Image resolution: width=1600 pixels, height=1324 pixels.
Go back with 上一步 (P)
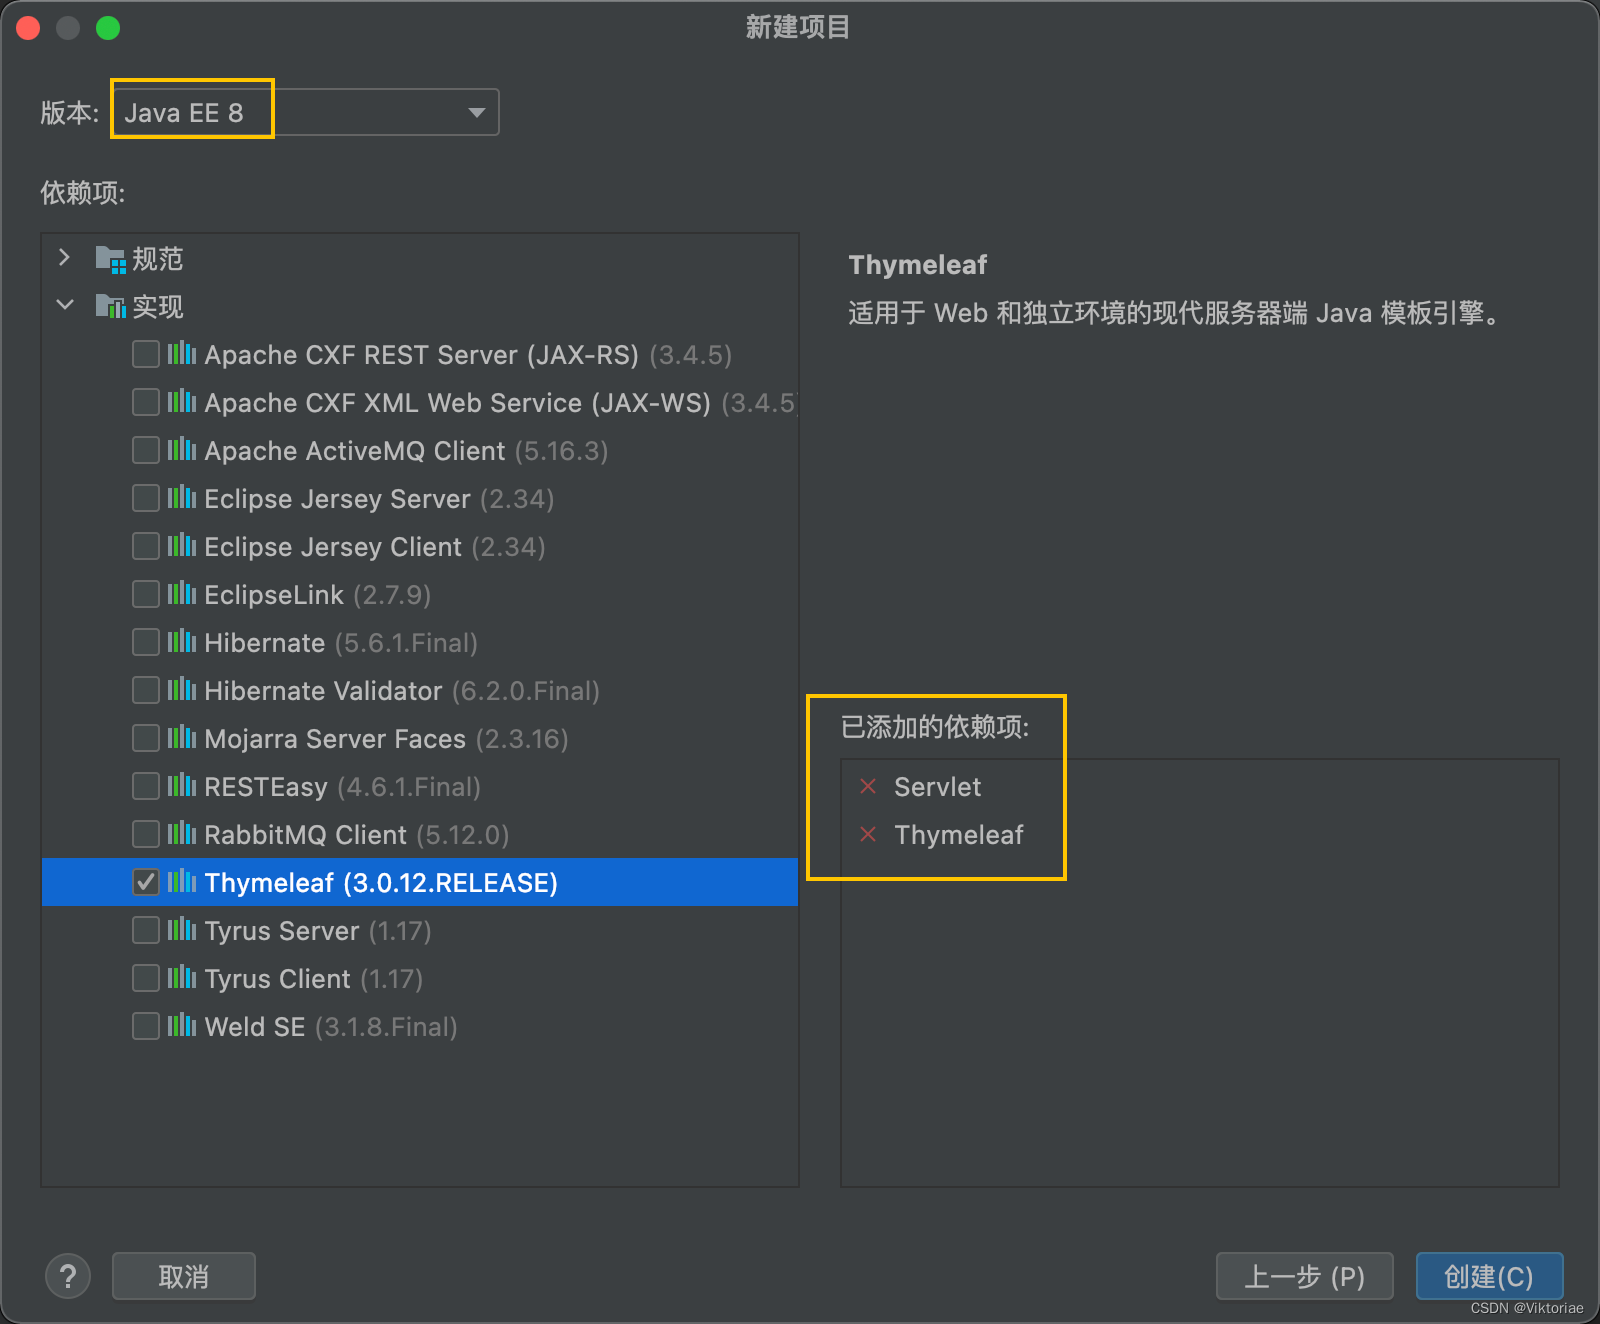click(x=1304, y=1276)
